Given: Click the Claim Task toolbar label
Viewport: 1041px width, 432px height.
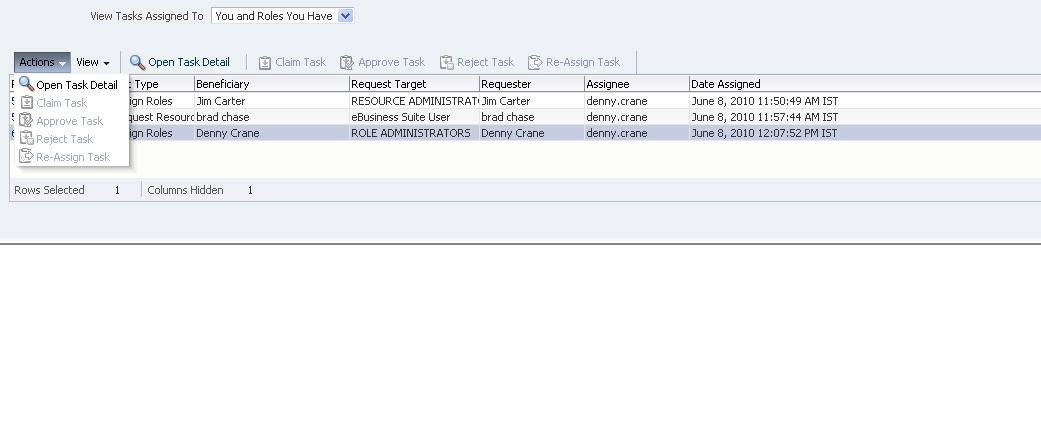Looking at the screenshot, I should tap(301, 62).
